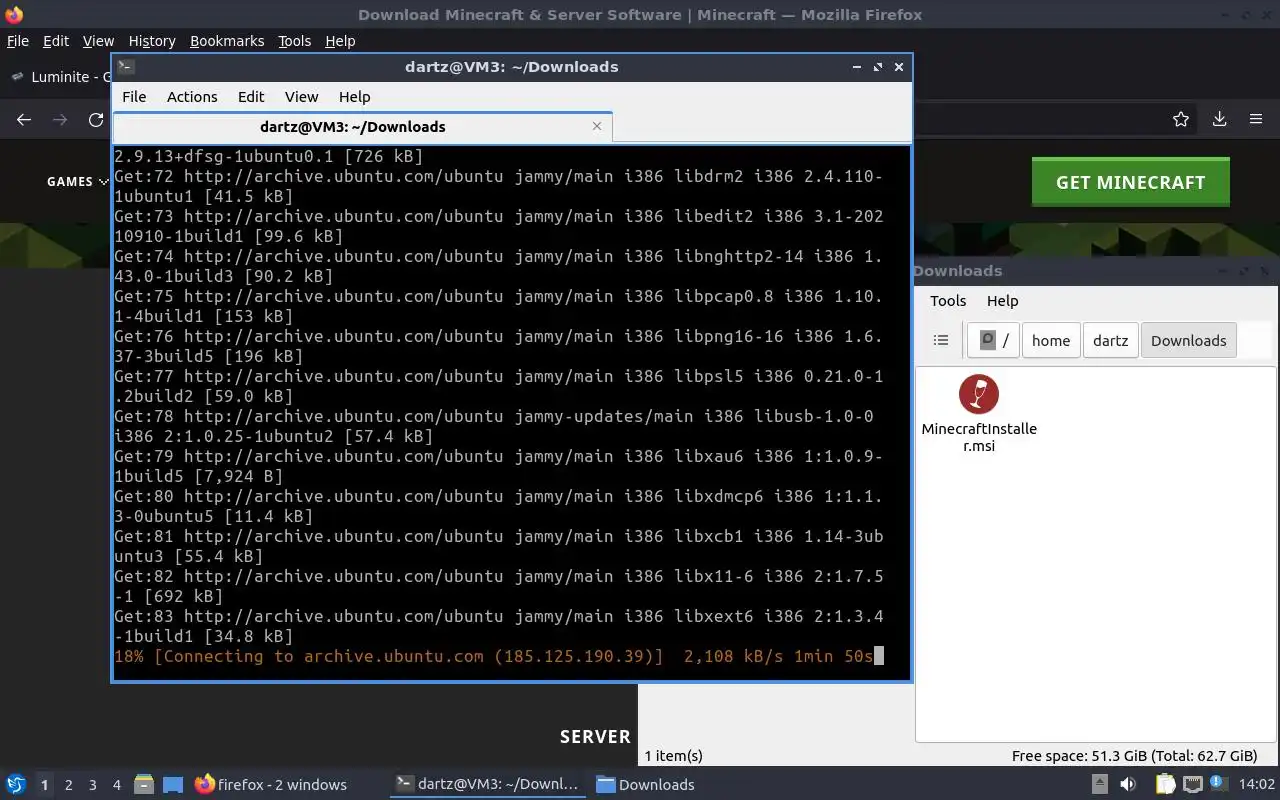This screenshot has height=800, width=1280.
Task: Open the Bookmarks menu in Firefox
Action: click(227, 41)
